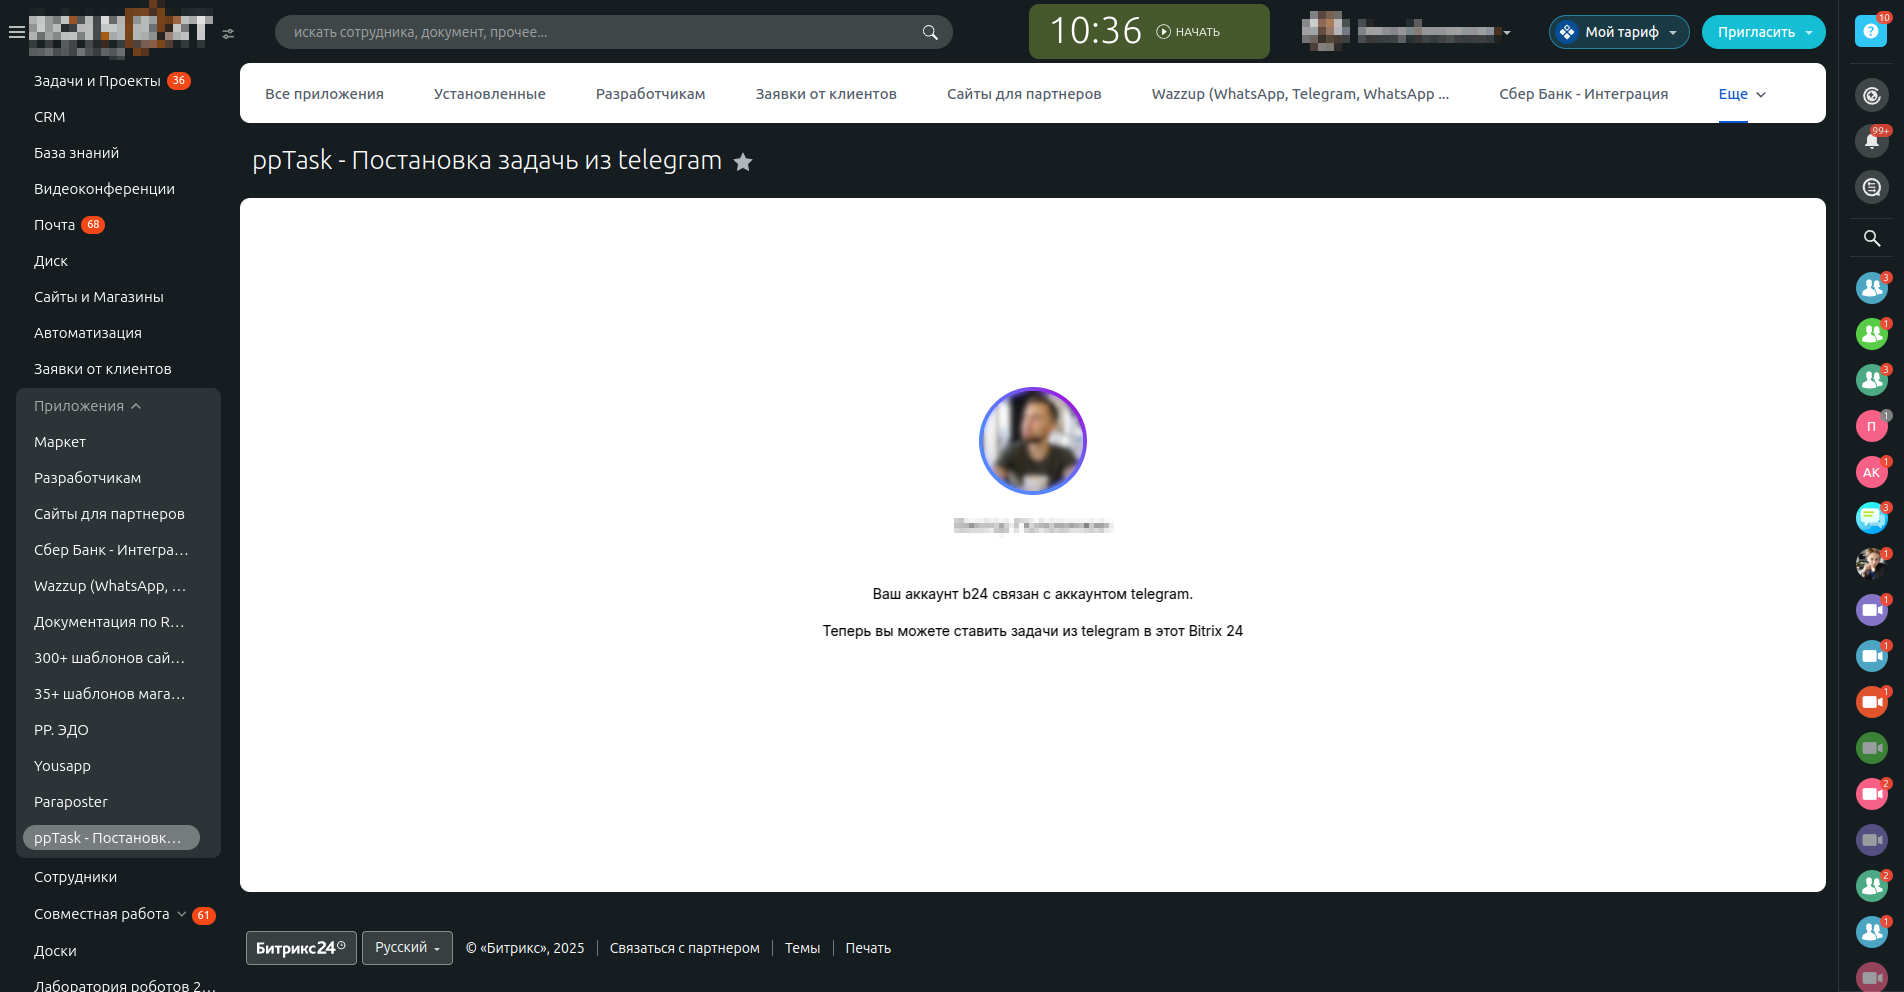Viewport: 1904px width, 992px height.
Task: Open the teal-green group chat with badge 3
Action: click(x=1872, y=380)
